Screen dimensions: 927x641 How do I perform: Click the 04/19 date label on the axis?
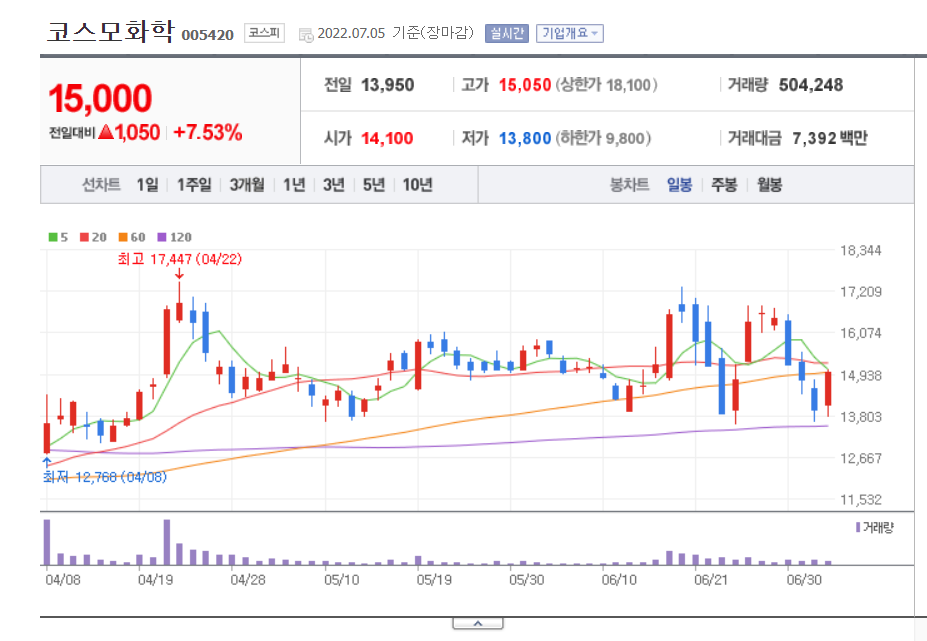click(155, 580)
